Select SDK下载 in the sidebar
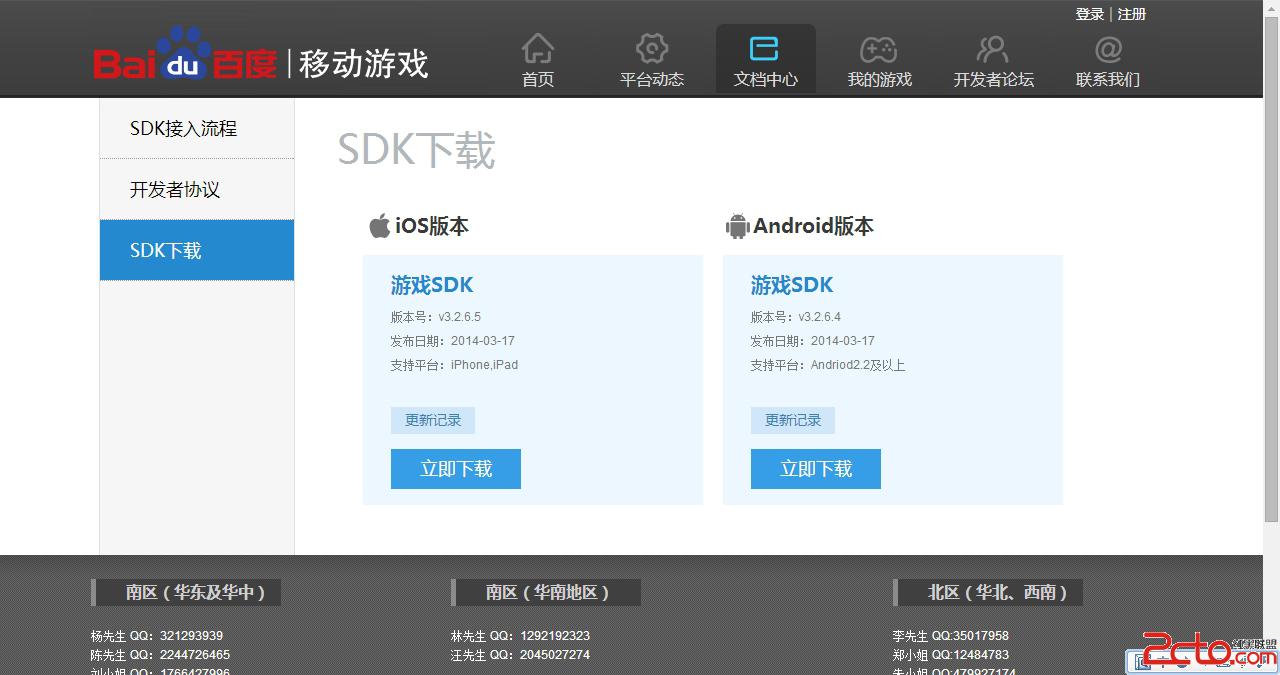This screenshot has width=1280, height=675. click(197, 250)
